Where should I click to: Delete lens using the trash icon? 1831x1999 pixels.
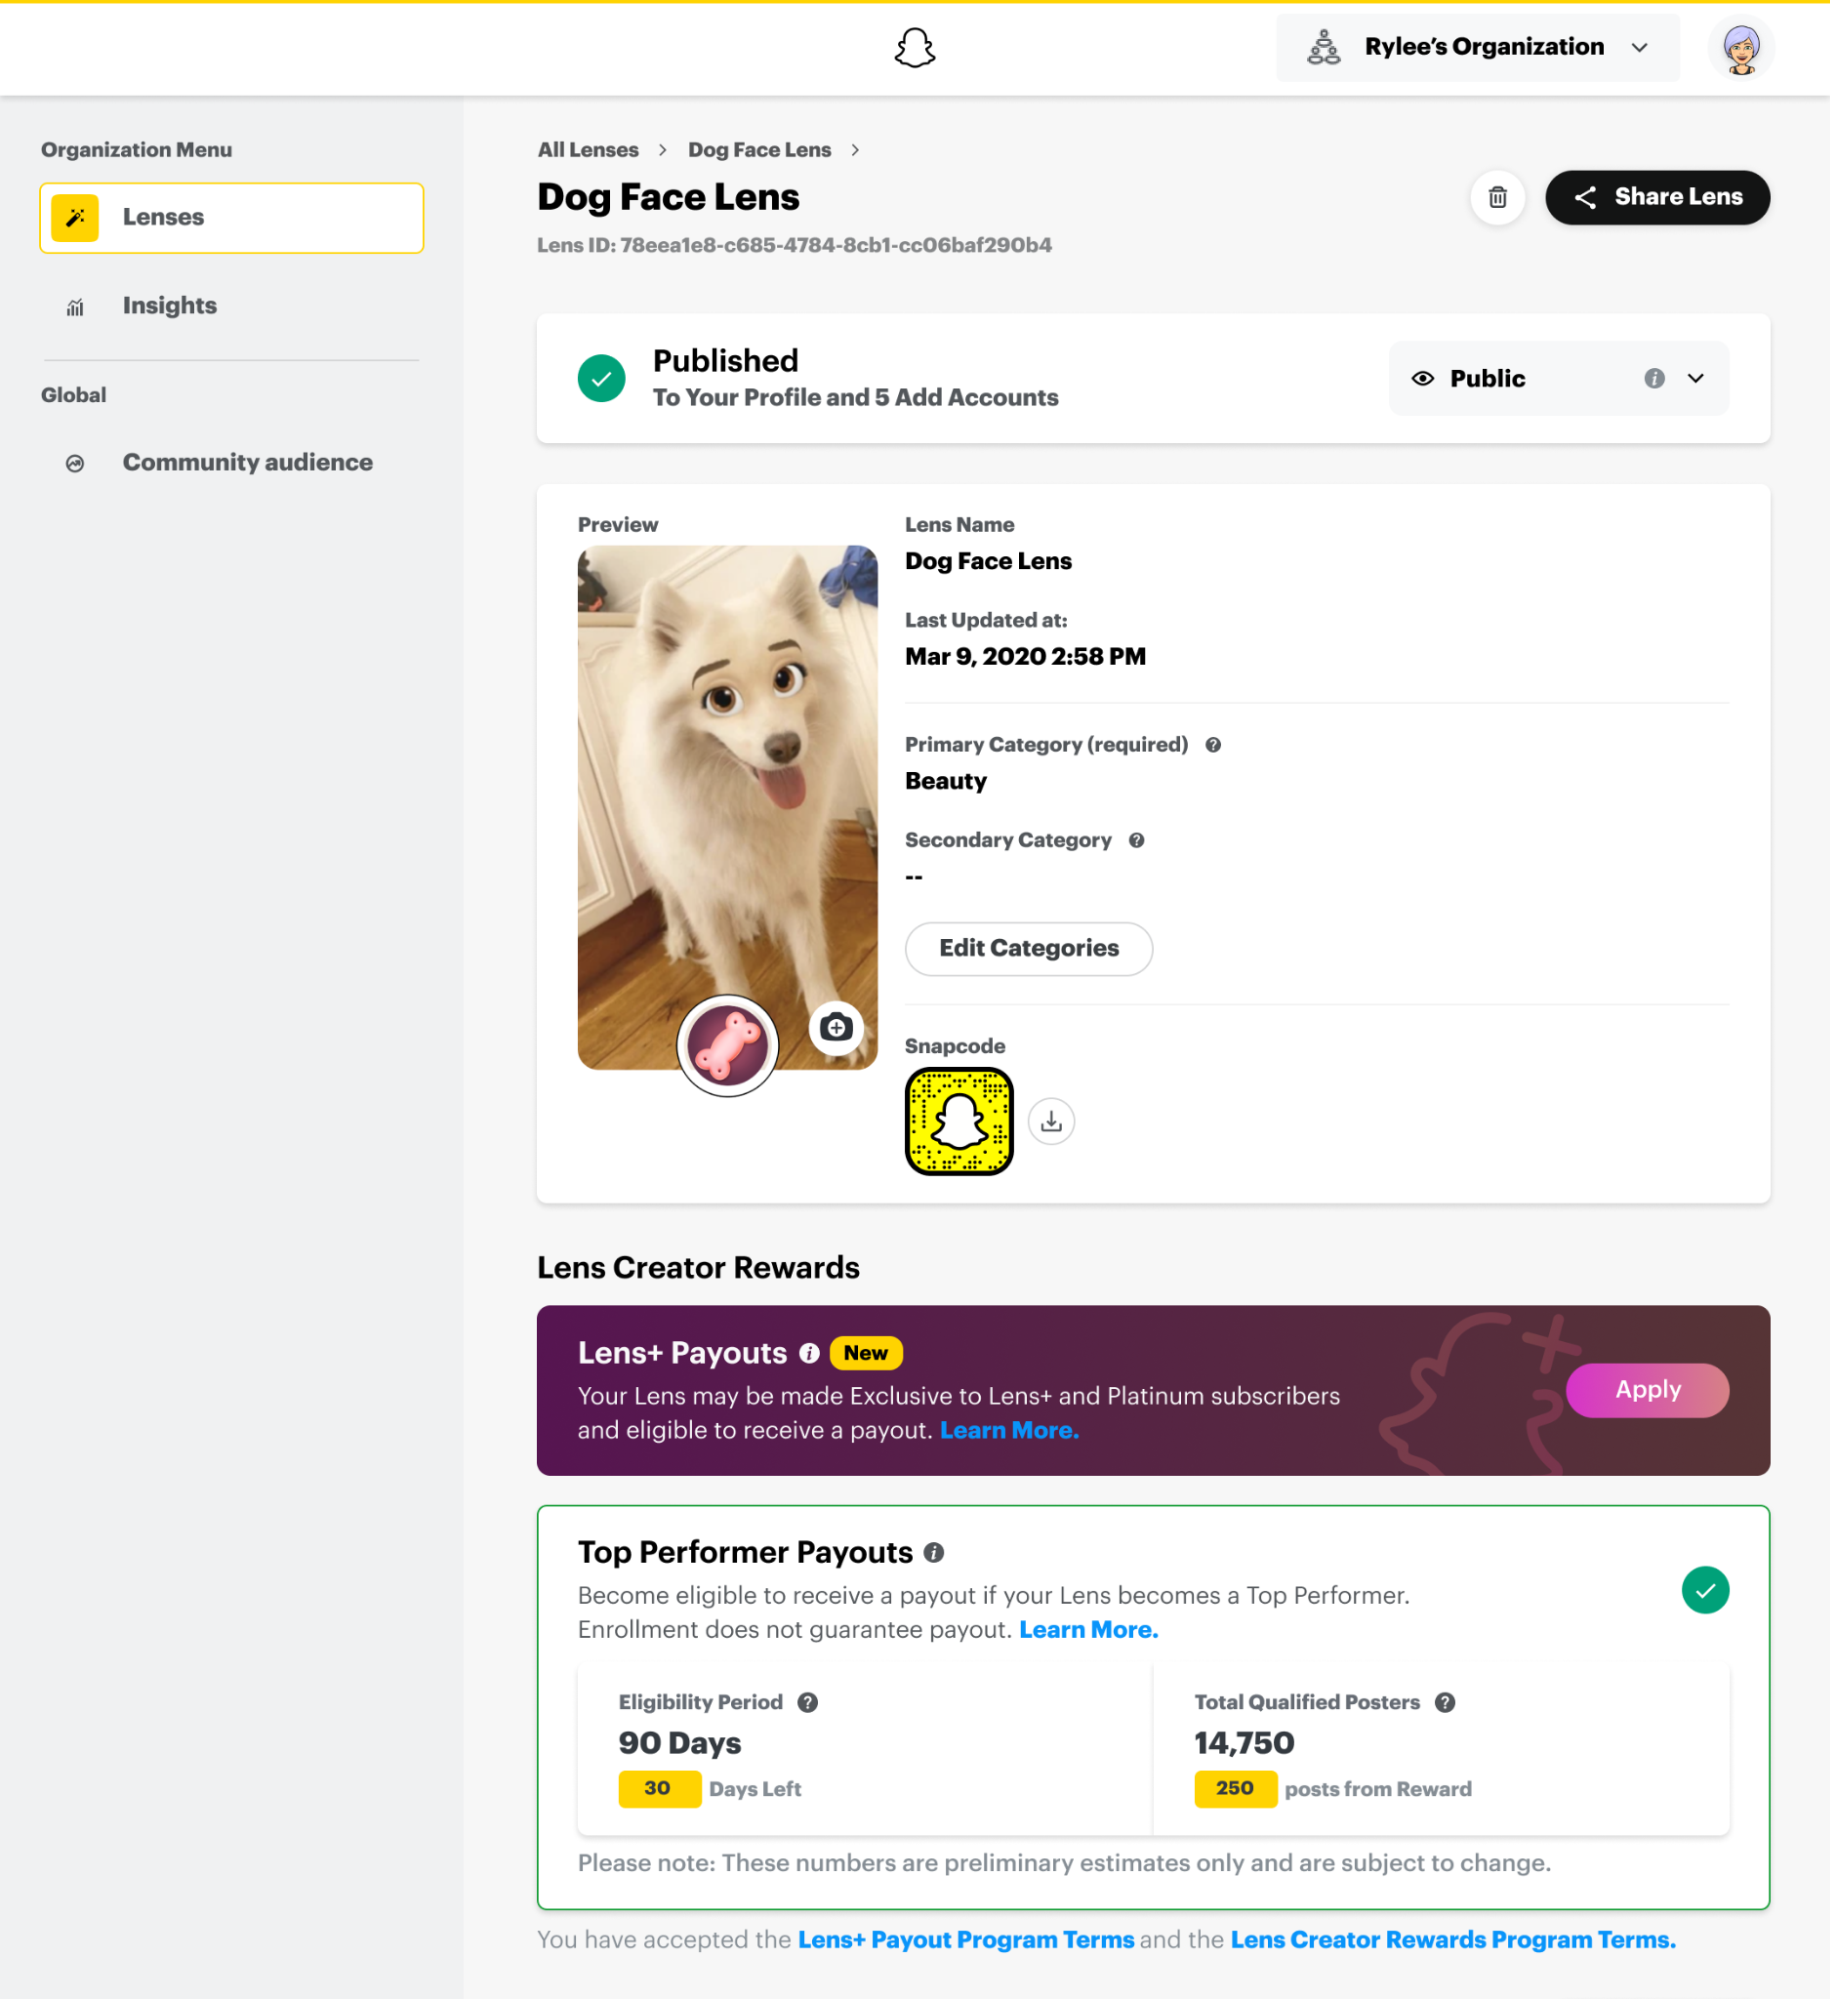[x=1497, y=197]
